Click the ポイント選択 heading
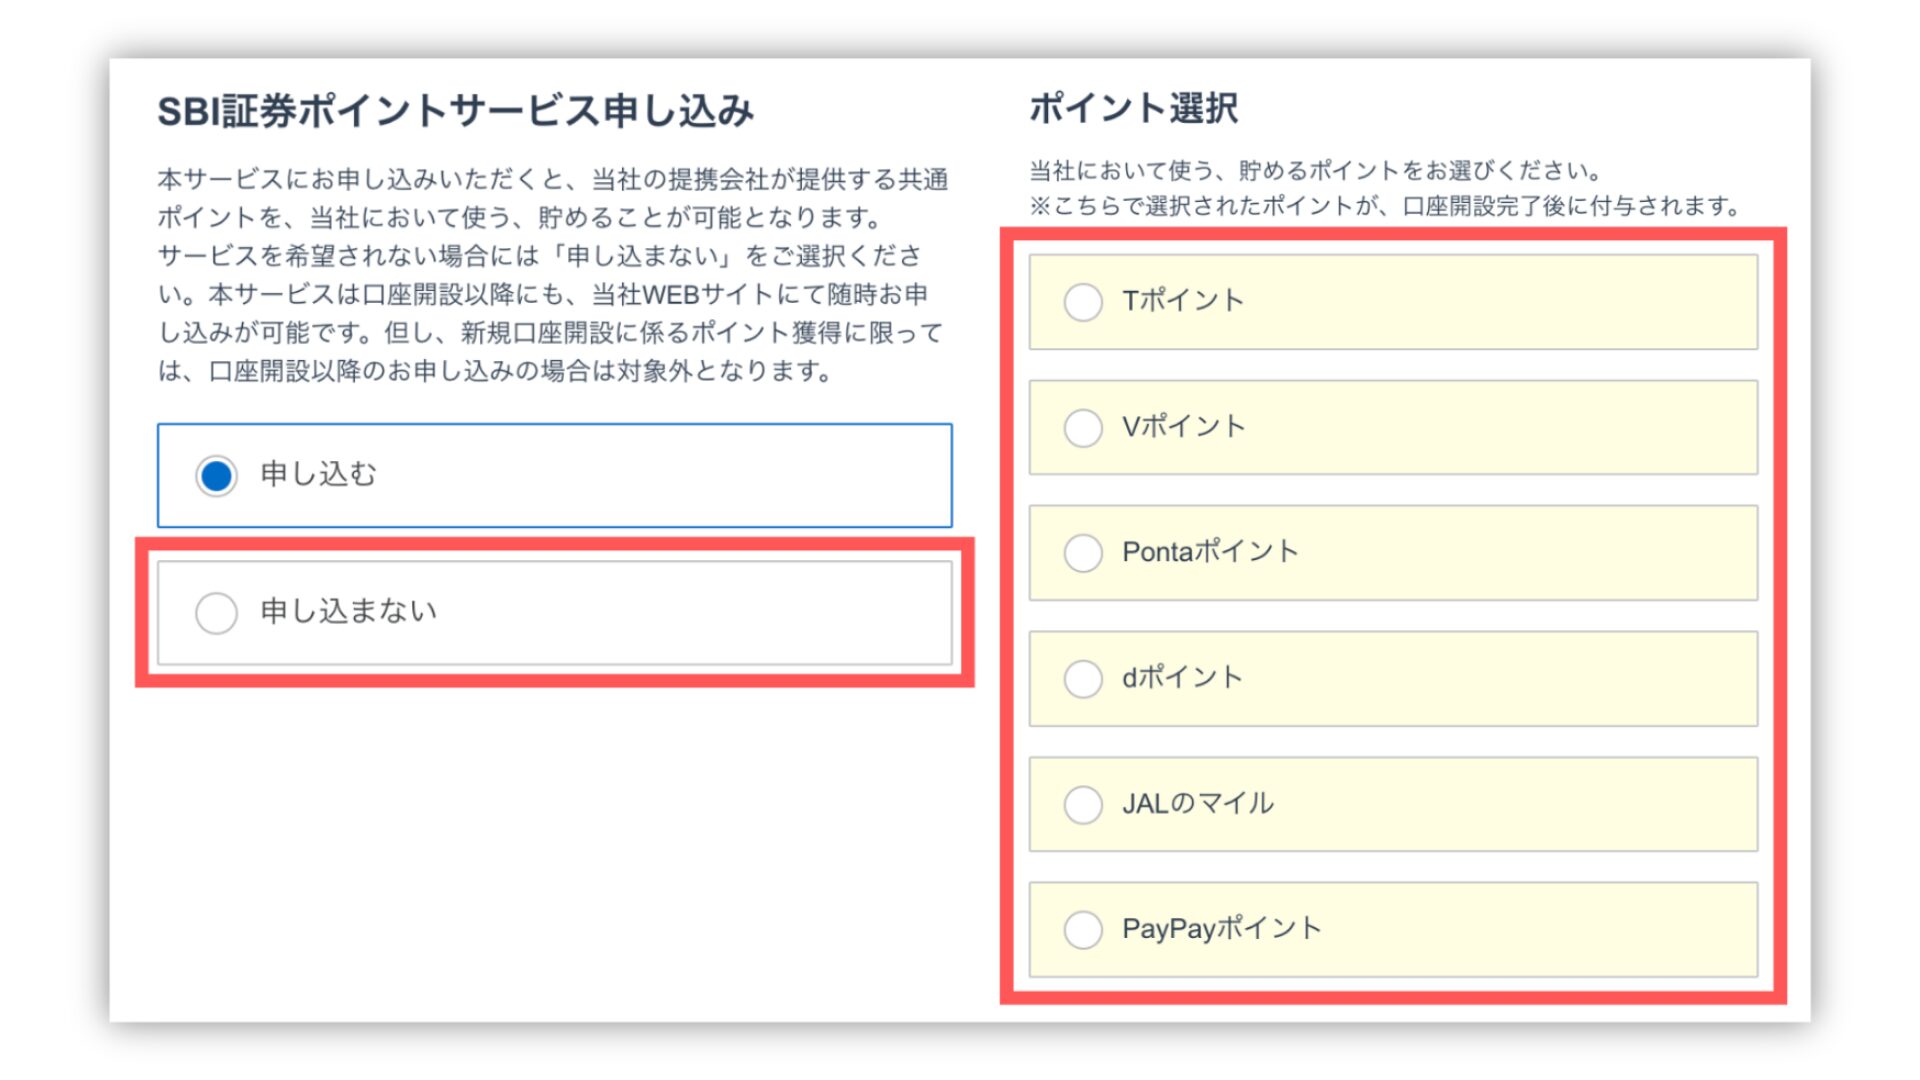The height and width of the screenshot is (1080, 1920). click(x=1134, y=108)
